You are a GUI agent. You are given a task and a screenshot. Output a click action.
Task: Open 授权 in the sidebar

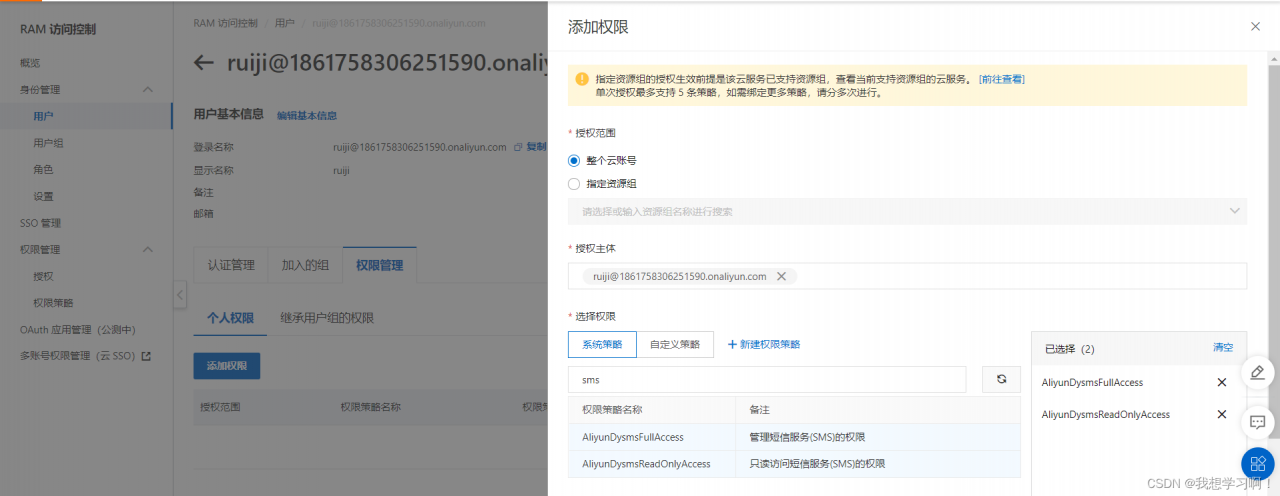tap(43, 276)
